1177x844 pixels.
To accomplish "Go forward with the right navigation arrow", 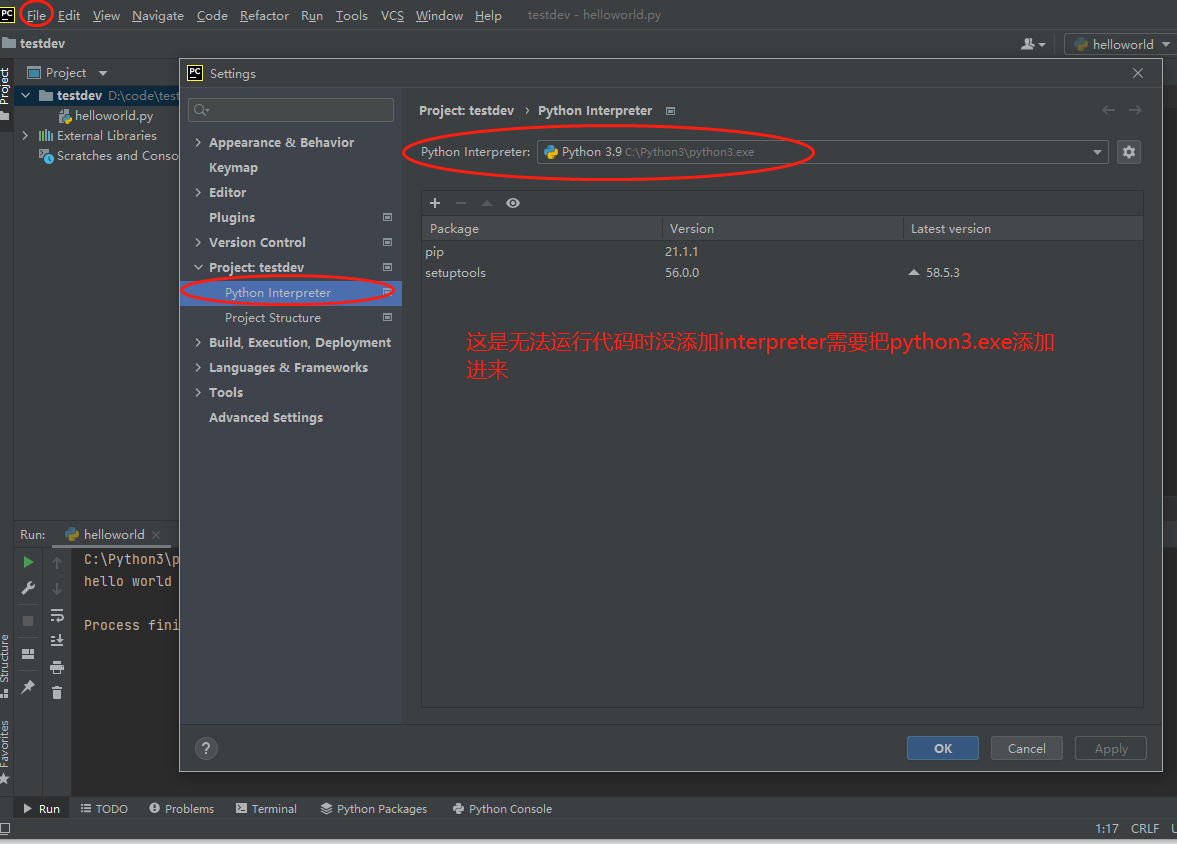I will [x=1135, y=110].
